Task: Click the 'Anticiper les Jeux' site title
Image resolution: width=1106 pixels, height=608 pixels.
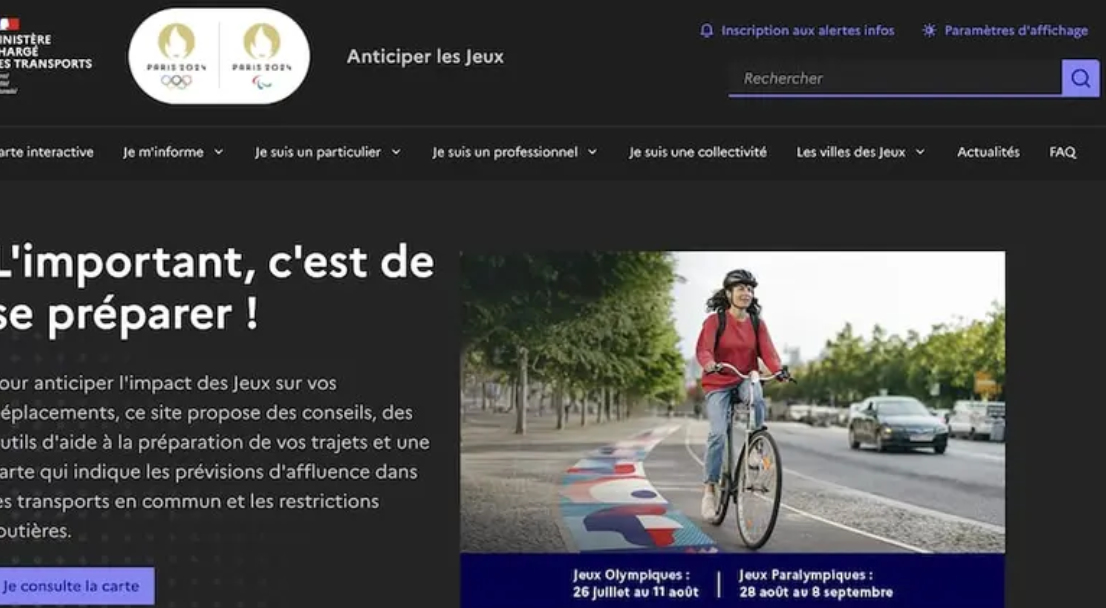Action: point(425,56)
